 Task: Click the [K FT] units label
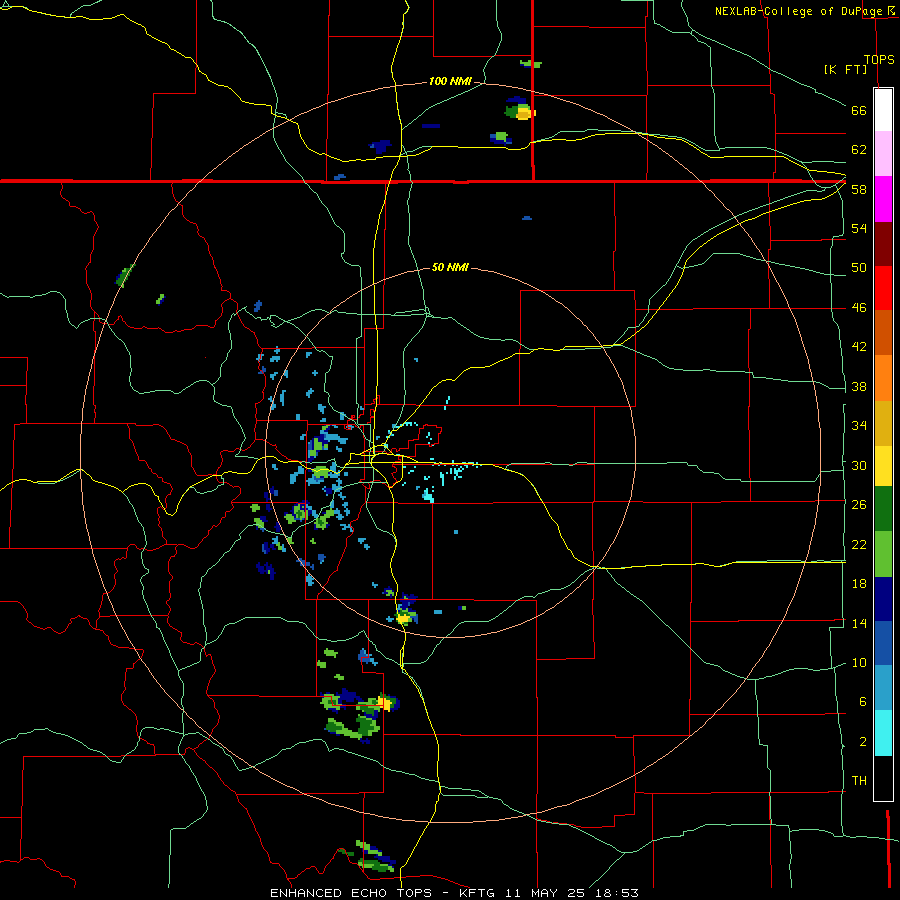[x=845, y=69]
